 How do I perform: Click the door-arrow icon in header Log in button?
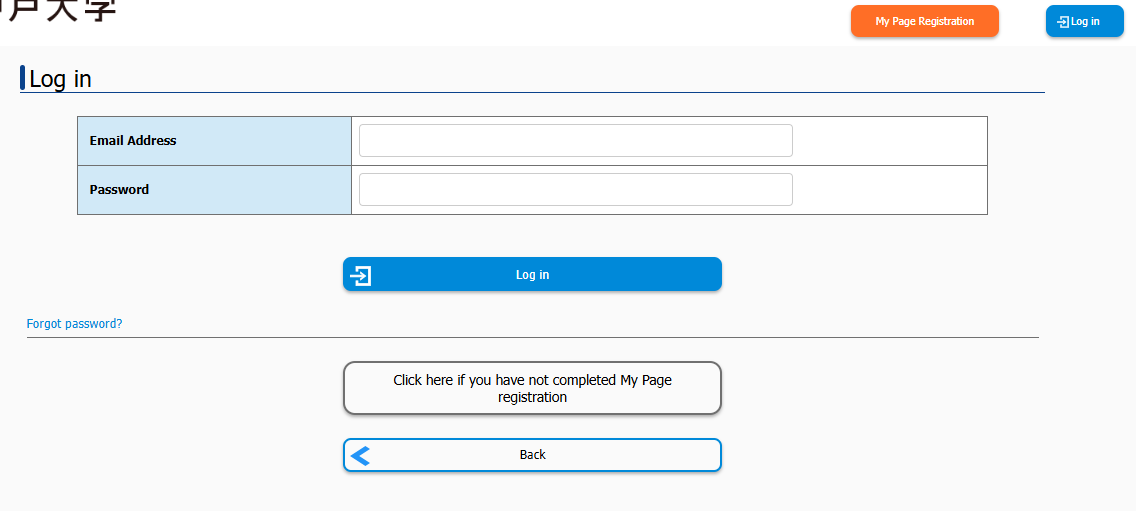pos(1063,22)
